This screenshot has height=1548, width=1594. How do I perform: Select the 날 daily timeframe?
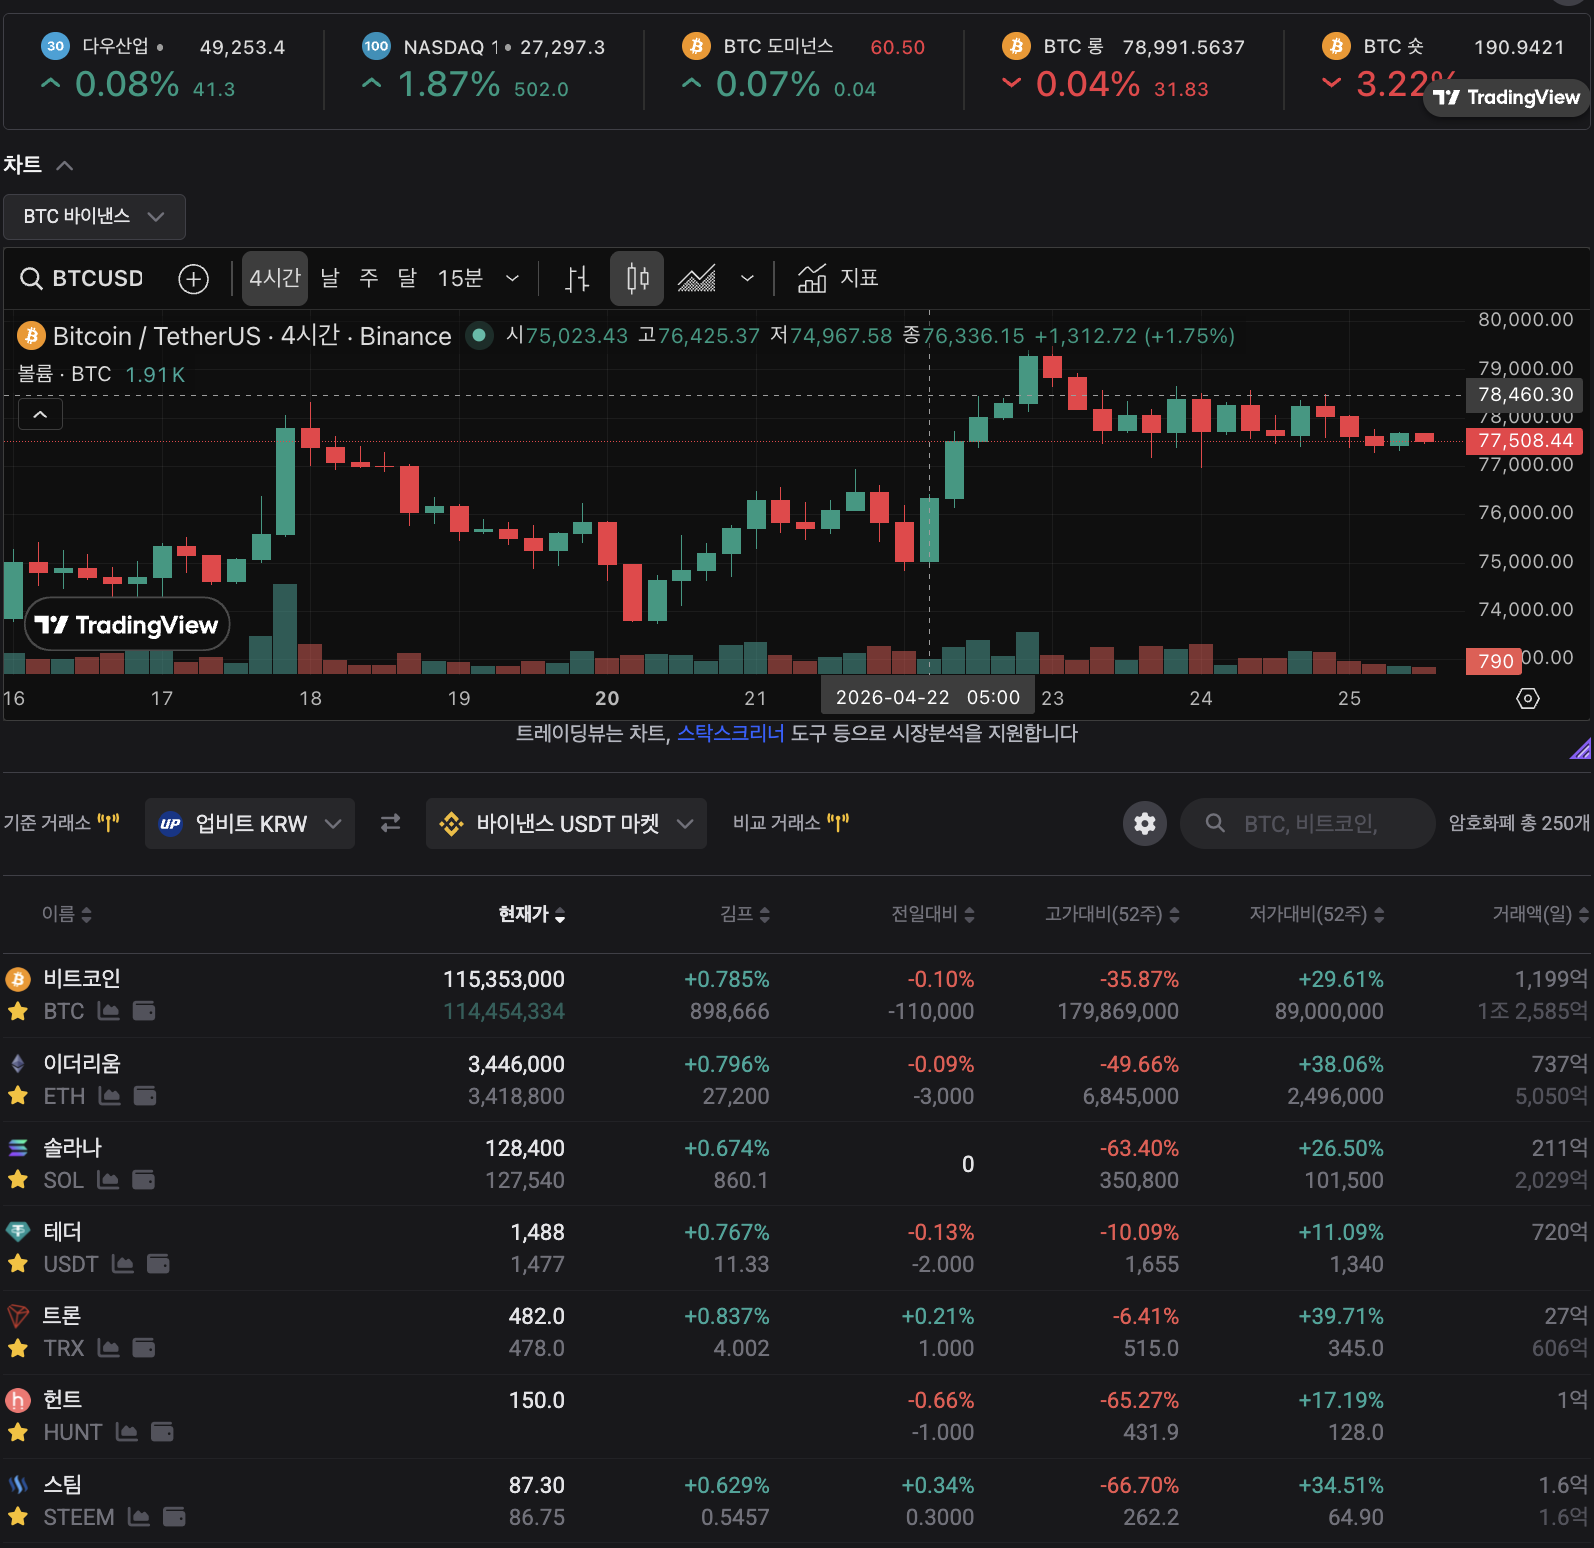330,278
